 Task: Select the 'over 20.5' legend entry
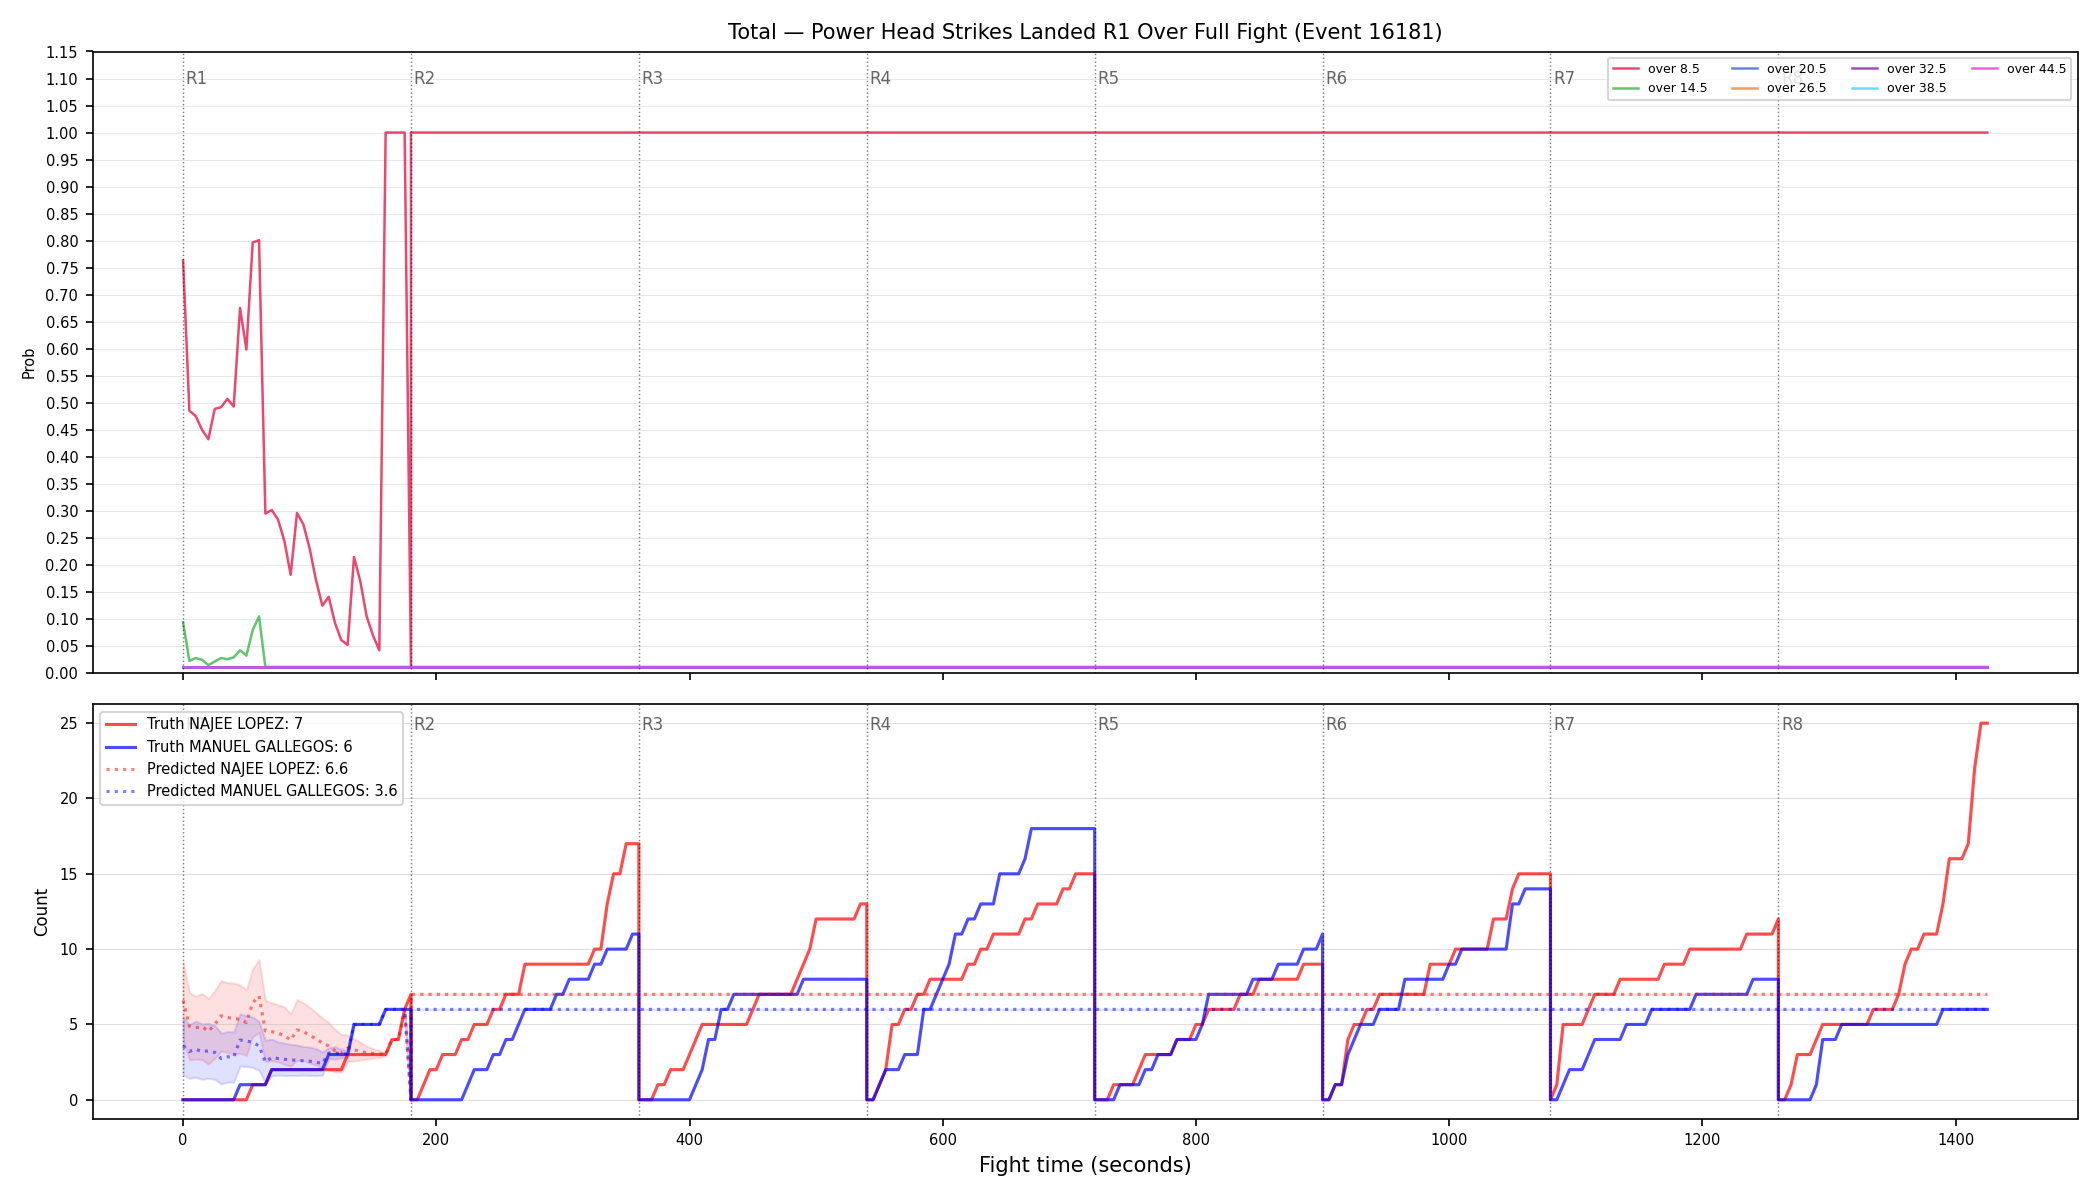coord(1779,69)
